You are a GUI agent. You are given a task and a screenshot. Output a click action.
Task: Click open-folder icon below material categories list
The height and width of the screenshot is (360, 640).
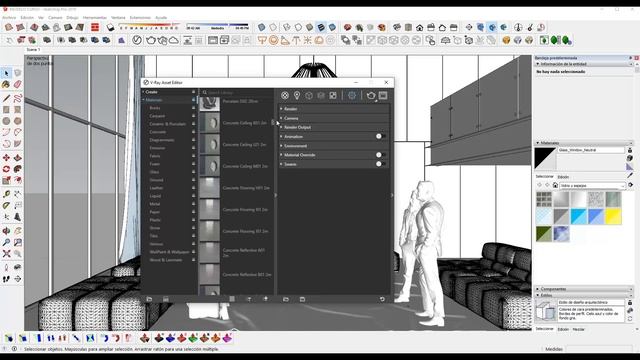[149, 299]
